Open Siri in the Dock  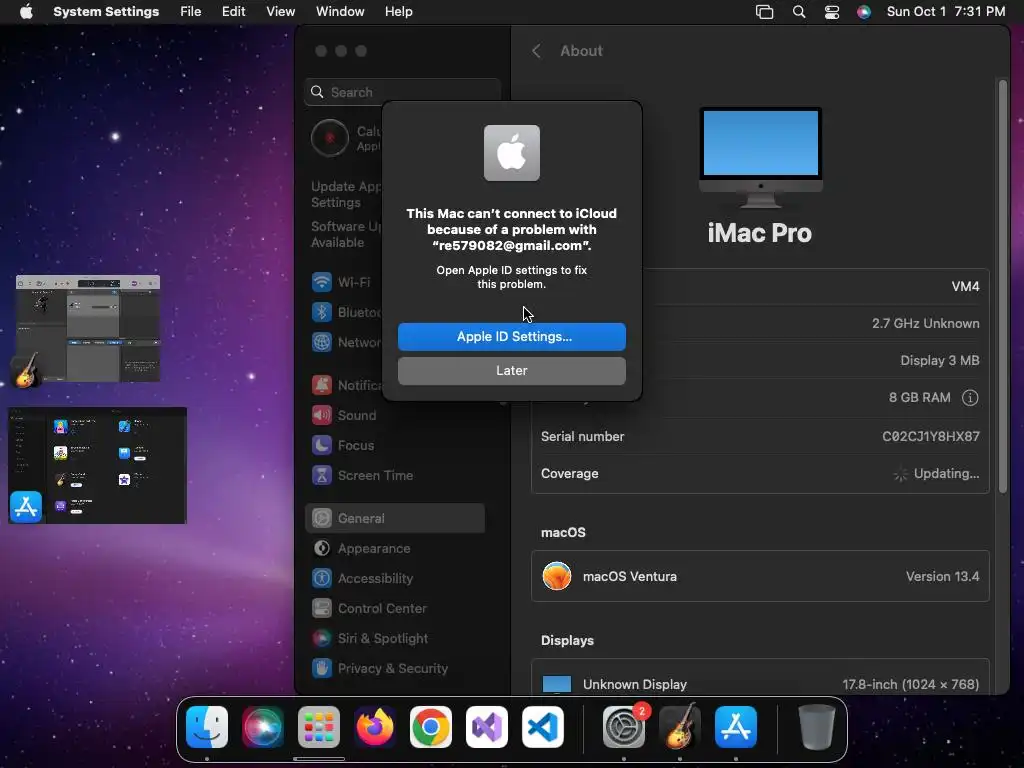point(263,727)
